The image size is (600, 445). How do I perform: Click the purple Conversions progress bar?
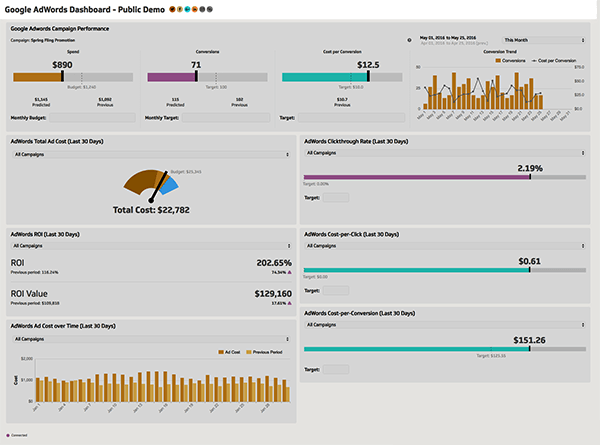172,77
